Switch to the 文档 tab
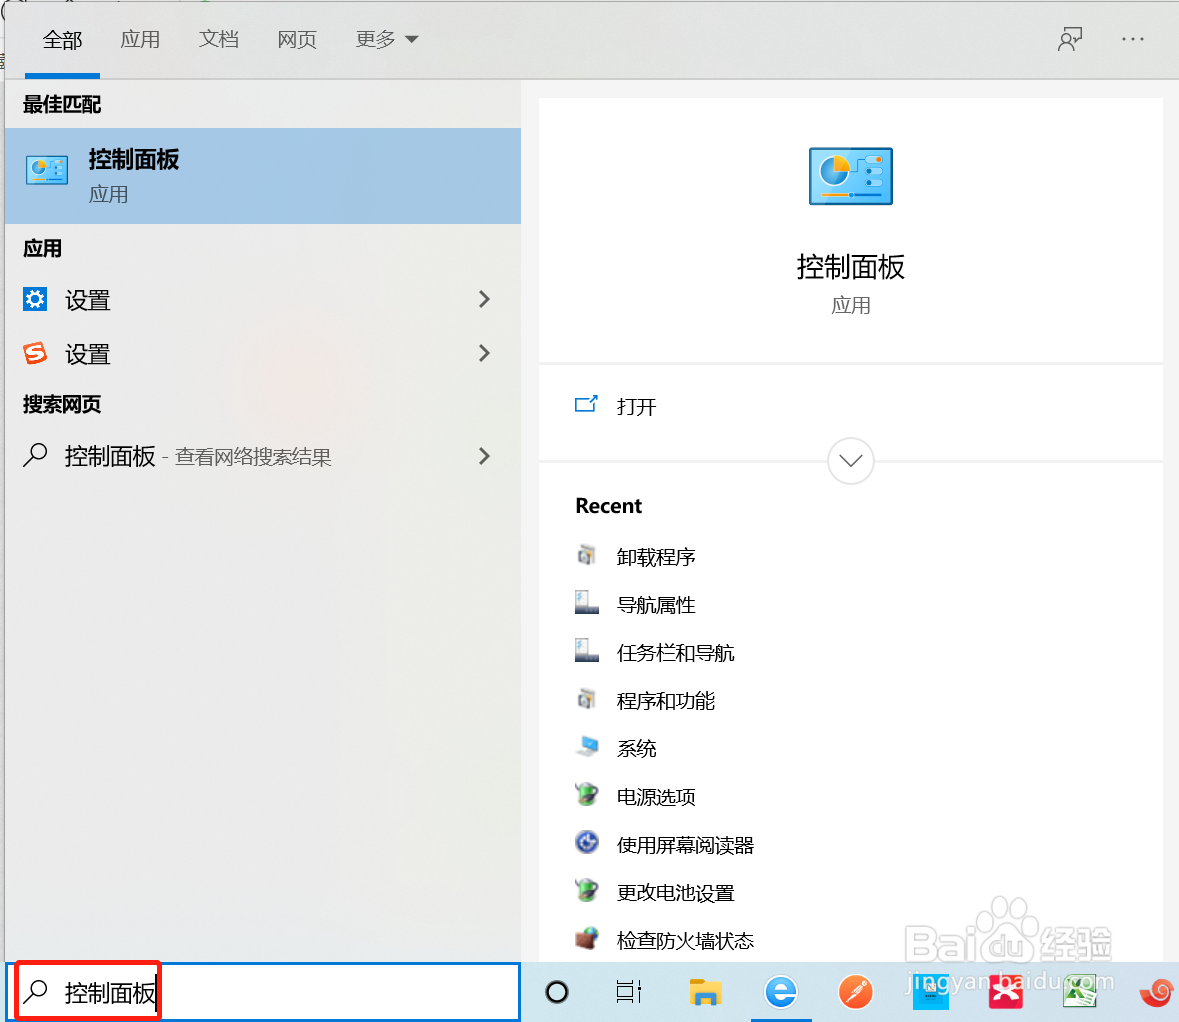 point(219,39)
